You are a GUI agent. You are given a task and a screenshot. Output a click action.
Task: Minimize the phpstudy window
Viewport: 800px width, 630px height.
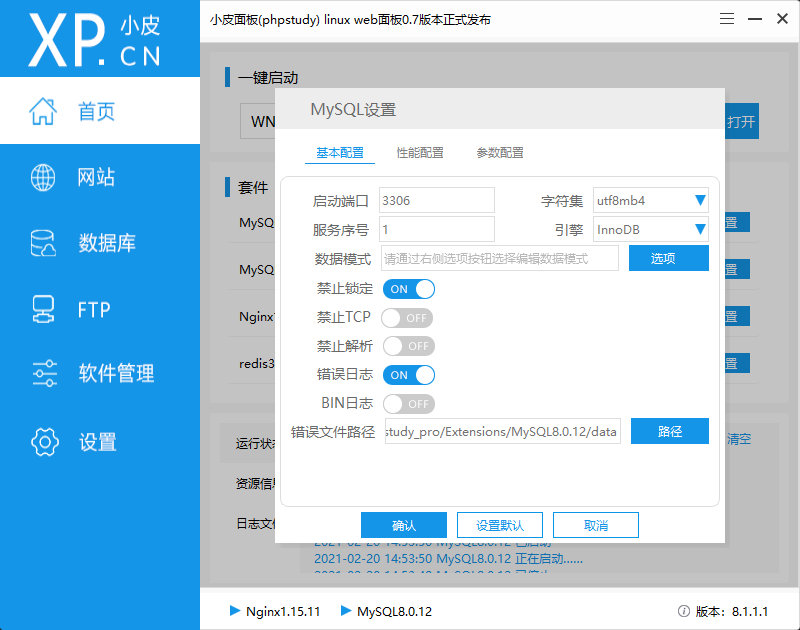[x=755, y=19]
